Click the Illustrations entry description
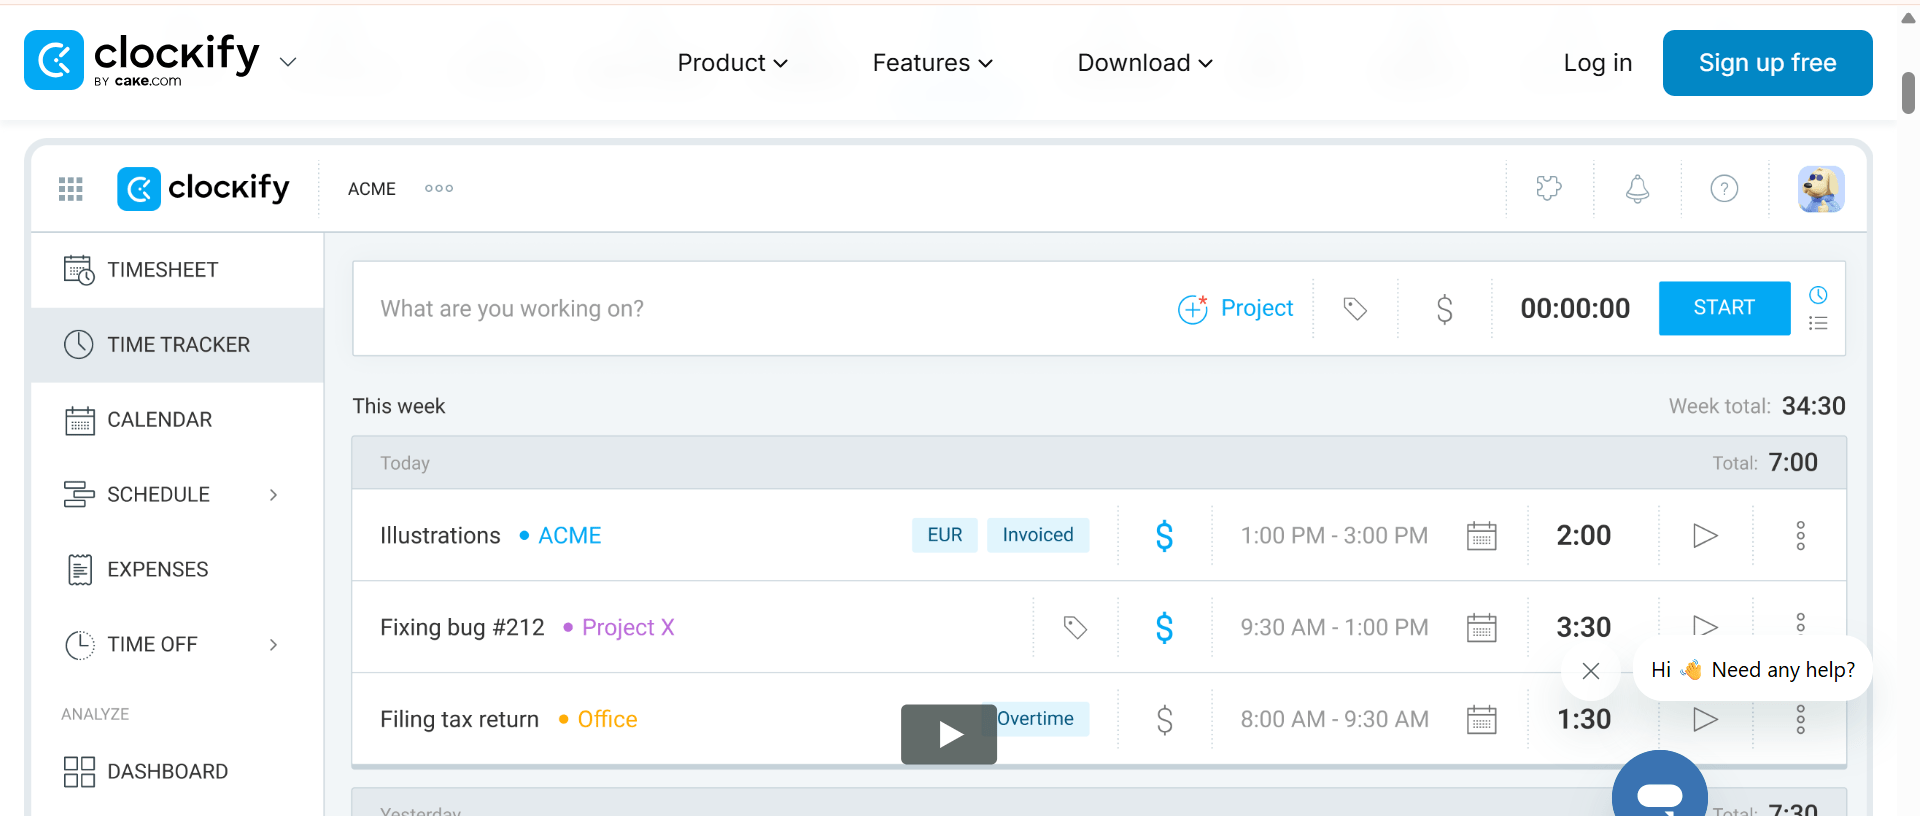1920x816 pixels. pyautogui.click(x=440, y=536)
